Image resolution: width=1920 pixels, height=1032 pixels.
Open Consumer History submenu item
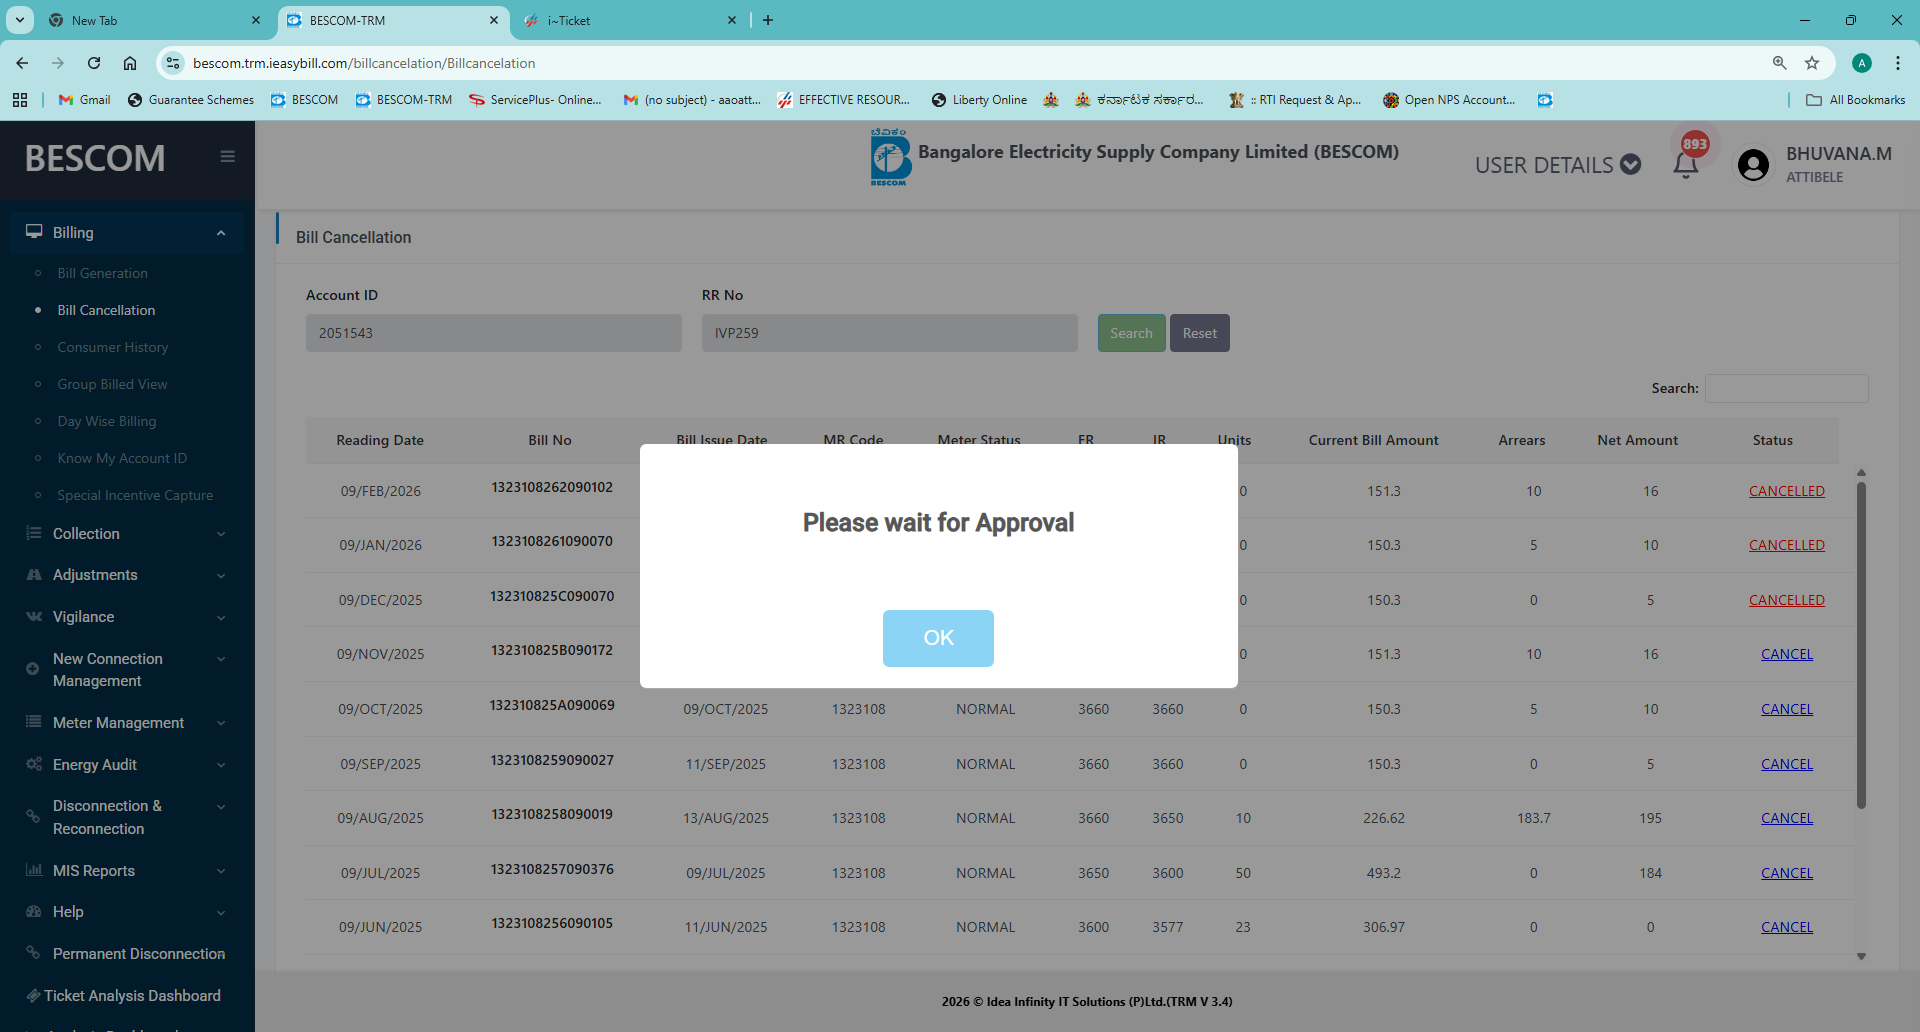pyautogui.click(x=113, y=347)
